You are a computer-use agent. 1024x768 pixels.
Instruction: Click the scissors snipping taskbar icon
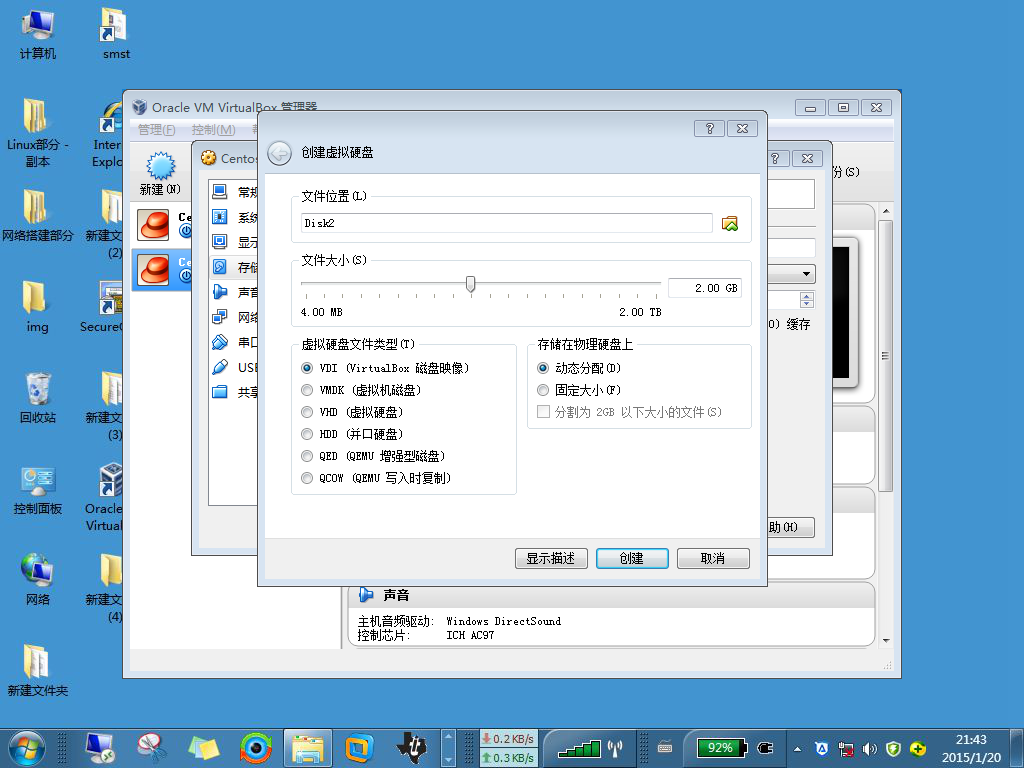tap(152, 748)
